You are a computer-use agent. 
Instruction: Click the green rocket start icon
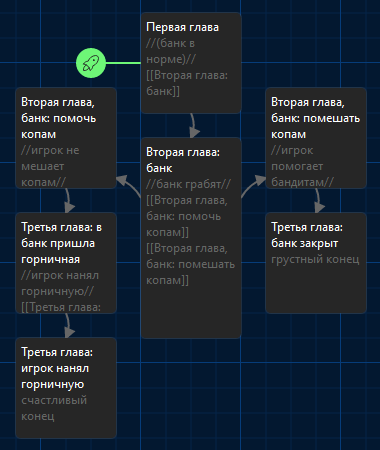tap(91, 63)
